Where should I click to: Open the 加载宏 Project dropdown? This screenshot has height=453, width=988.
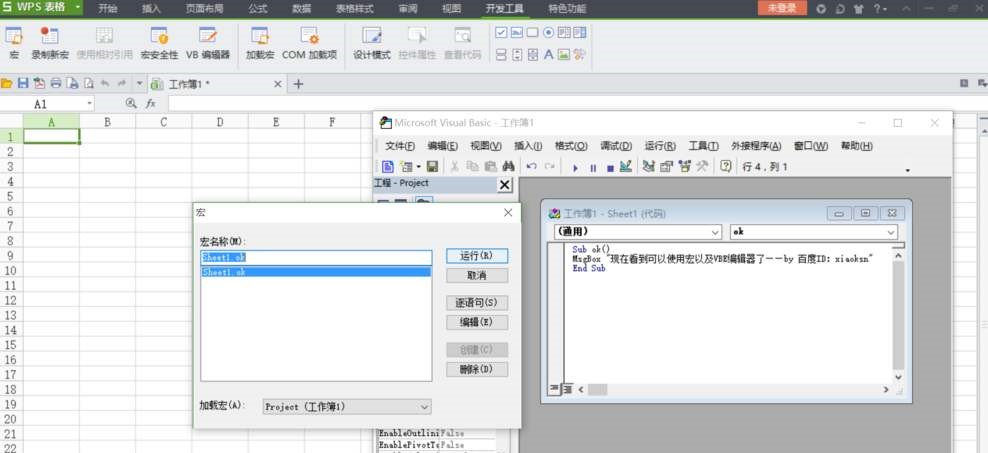pyautogui.click(x=347, y=407)
